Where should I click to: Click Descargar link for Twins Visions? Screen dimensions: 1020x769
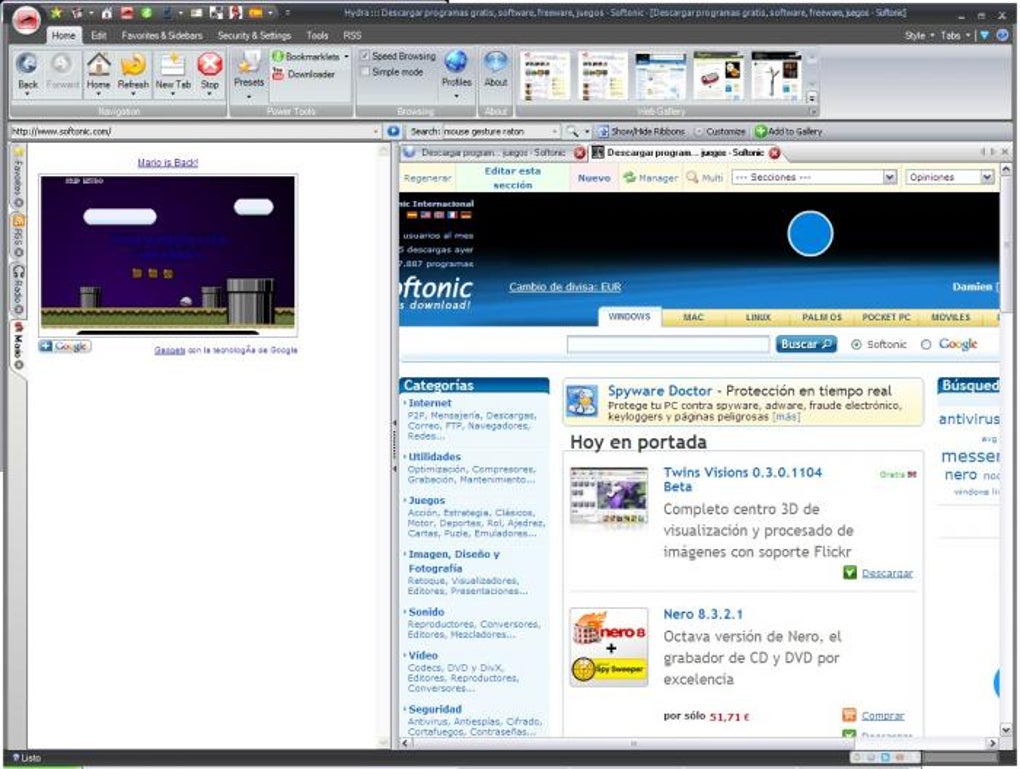pyautogui.click(x=887, y=573)
